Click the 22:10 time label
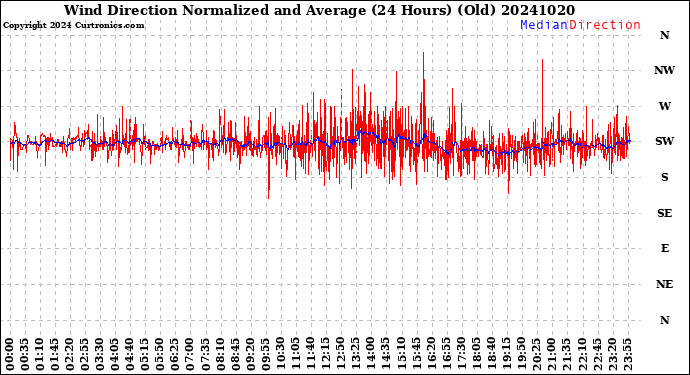The width and height of the screenshot is (690, 375). pos(582,354)
